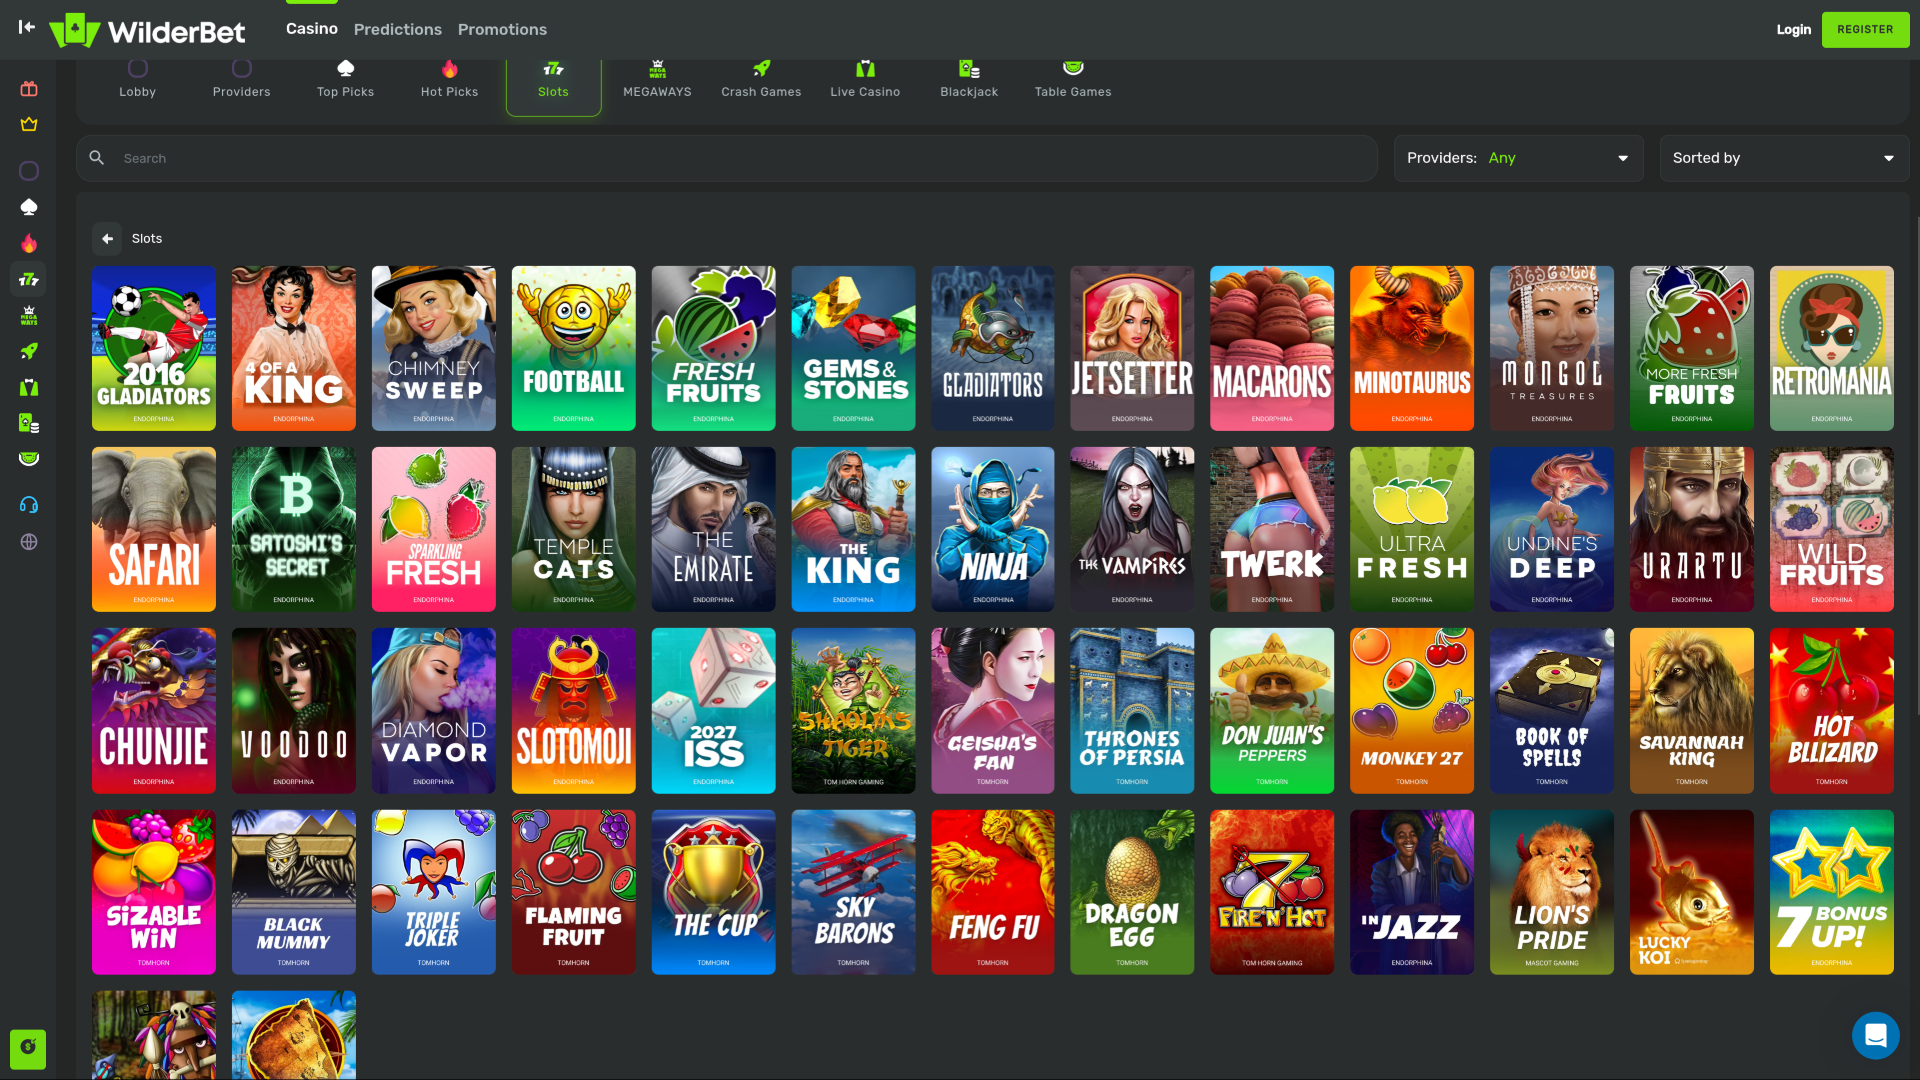Open the gift bonuses sidebar icon
The width and height of the screenshot is (1920, 1080).
29,89
